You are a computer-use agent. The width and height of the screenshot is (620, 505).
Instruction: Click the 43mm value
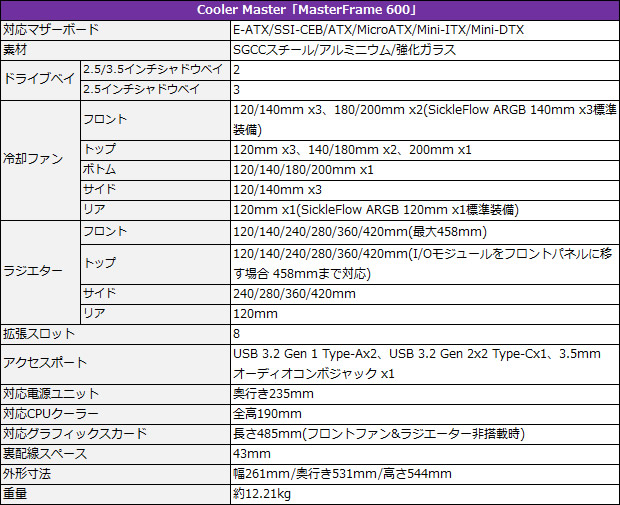click(425, 454)
